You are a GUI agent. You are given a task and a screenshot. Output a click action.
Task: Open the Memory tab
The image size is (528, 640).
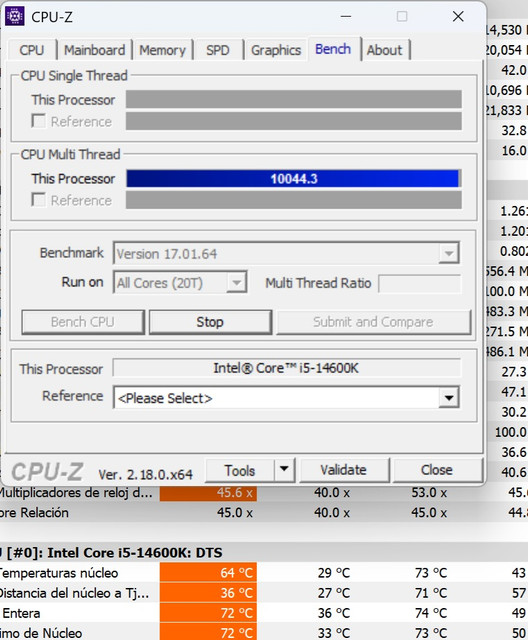[162, 50]
